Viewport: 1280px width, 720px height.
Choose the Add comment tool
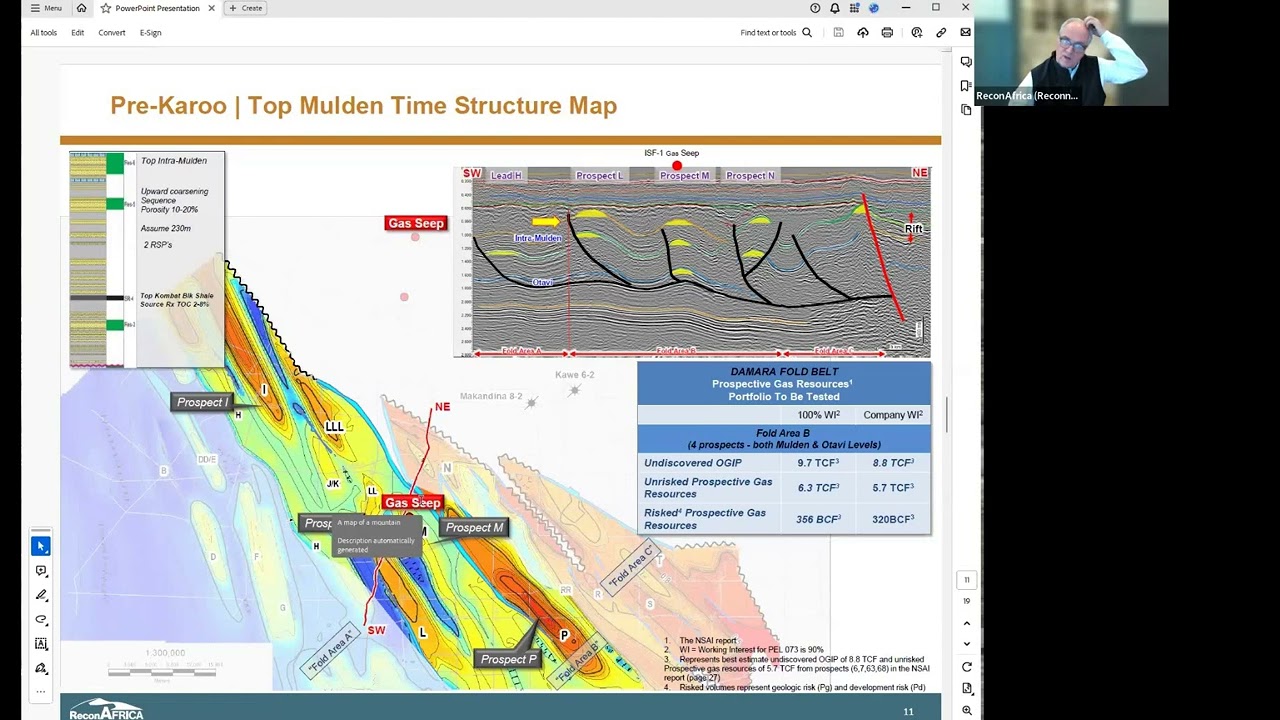coord(41,571)
